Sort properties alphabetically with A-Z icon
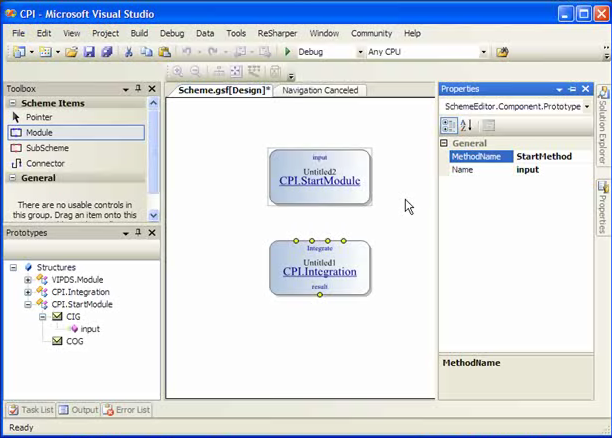Screen dimensions: 612x438 point(466,125)
